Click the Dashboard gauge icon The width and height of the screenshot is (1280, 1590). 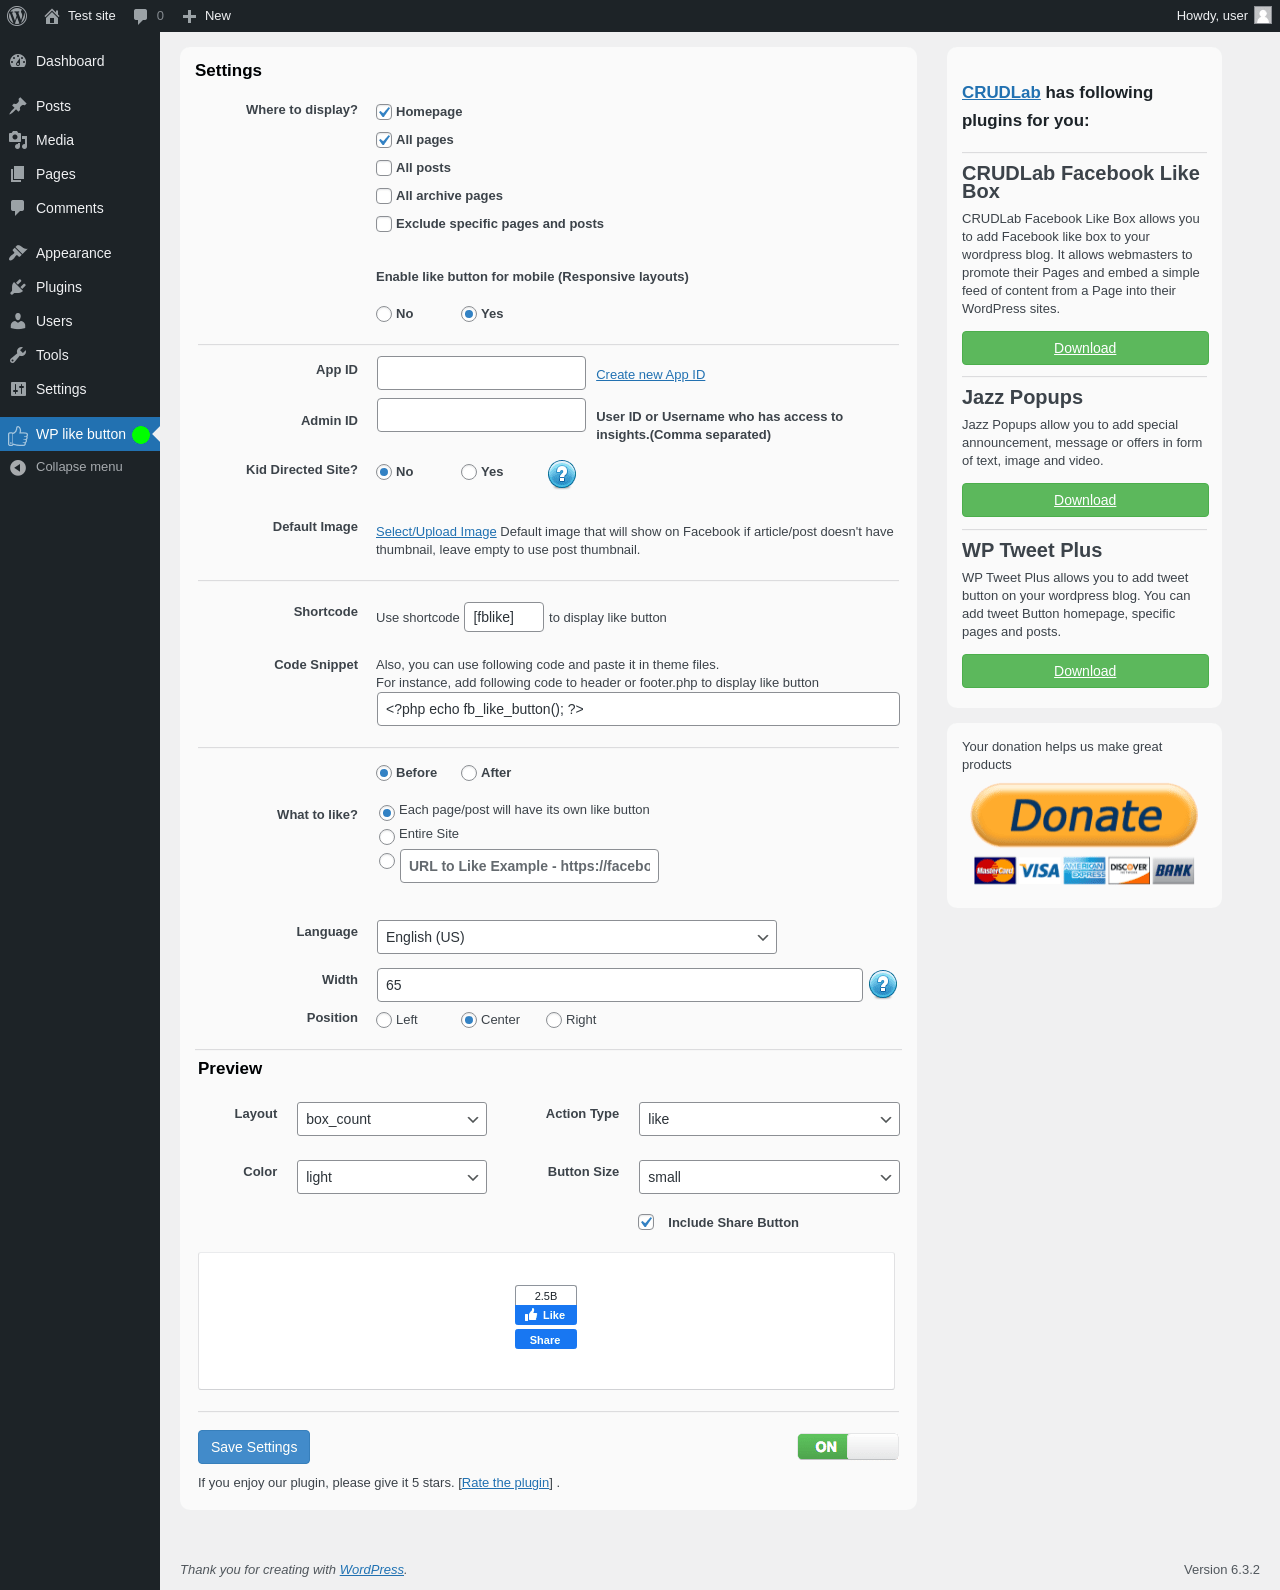point(18,61)
